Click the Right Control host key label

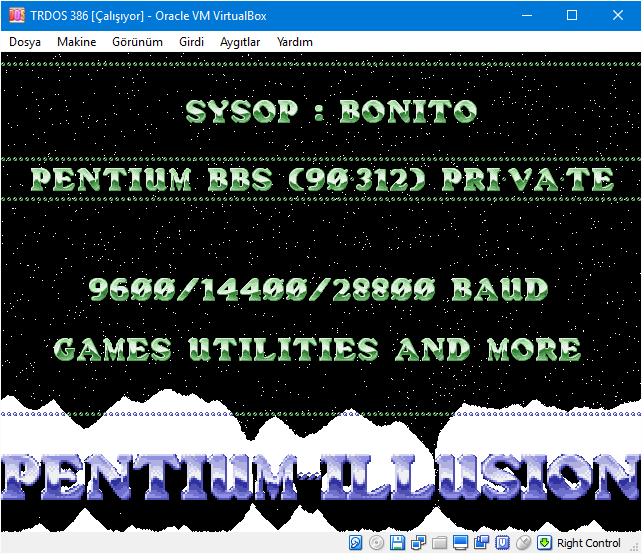pyautogui.click(x=589, y=543)
